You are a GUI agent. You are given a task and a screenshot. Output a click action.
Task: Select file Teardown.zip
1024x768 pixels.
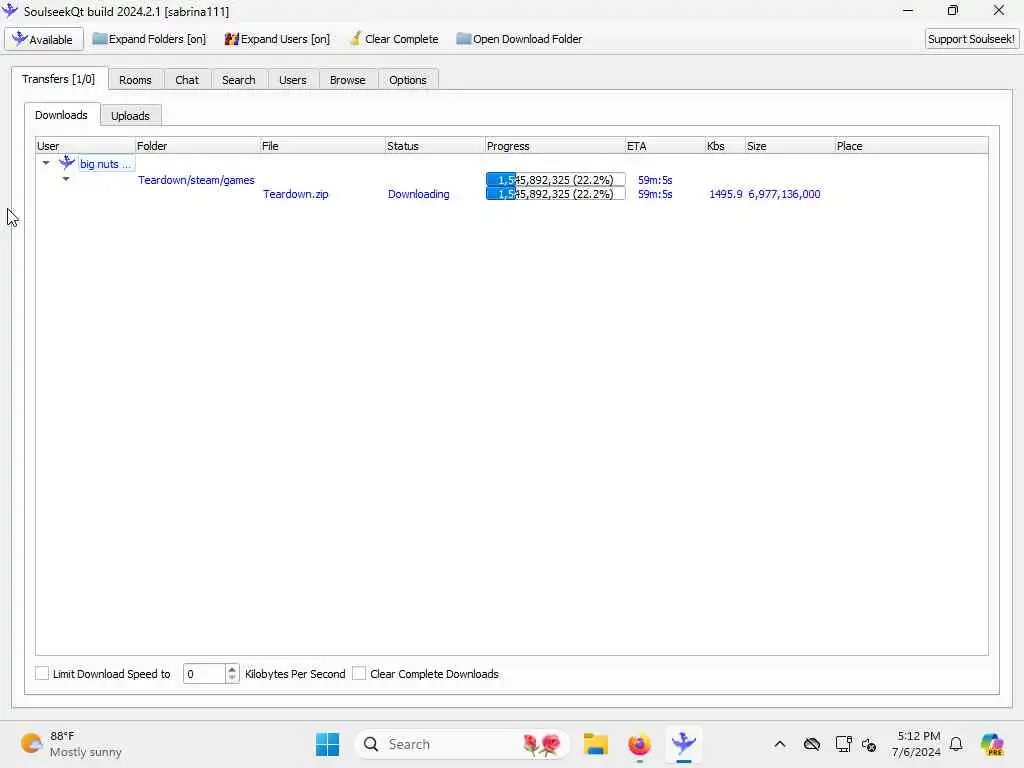point(295,194)
